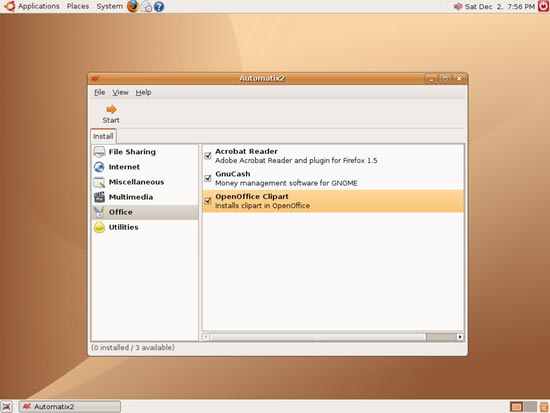Open the View menu in Automatix2
The image size is (550, 413).
pyautogui.click(x=120, y=92)
